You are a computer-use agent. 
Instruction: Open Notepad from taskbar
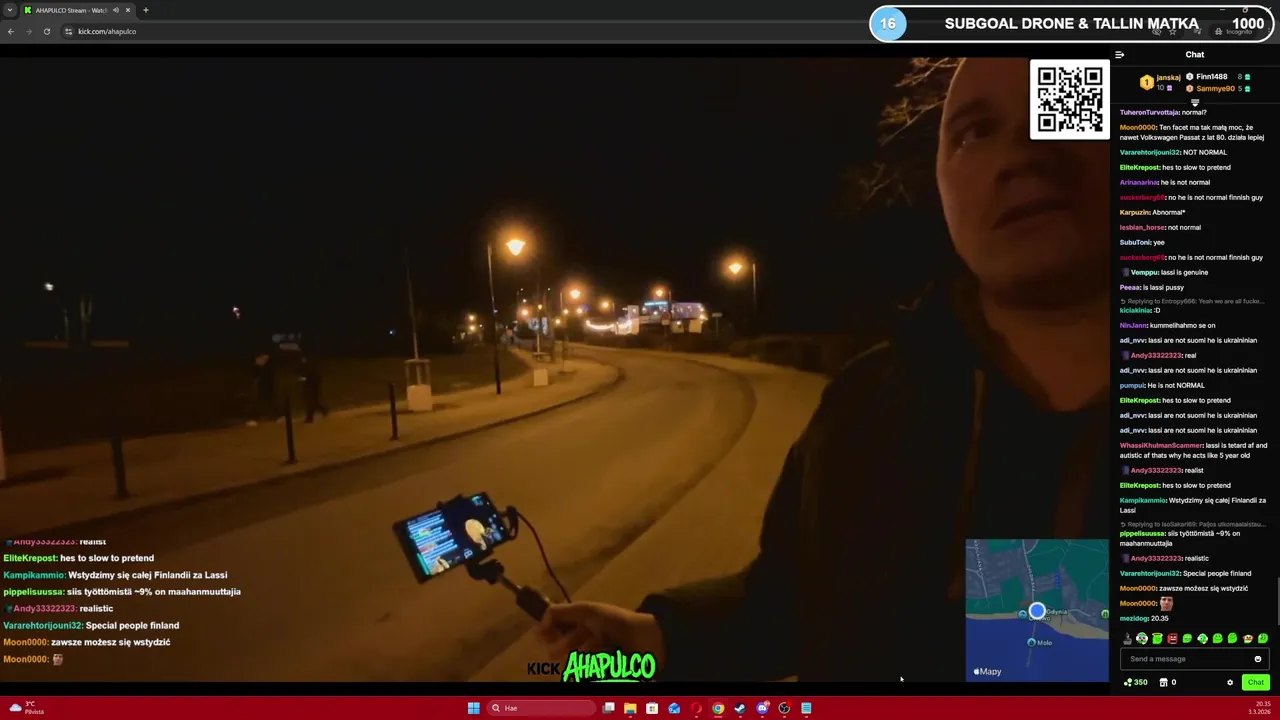(806, 708)
